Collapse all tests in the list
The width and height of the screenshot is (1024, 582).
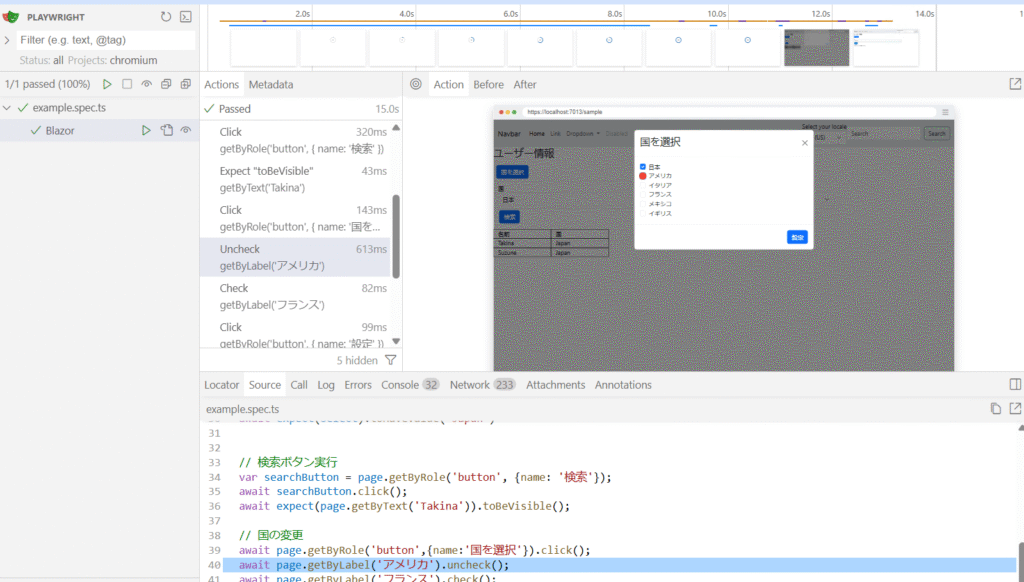coord(166,85)
